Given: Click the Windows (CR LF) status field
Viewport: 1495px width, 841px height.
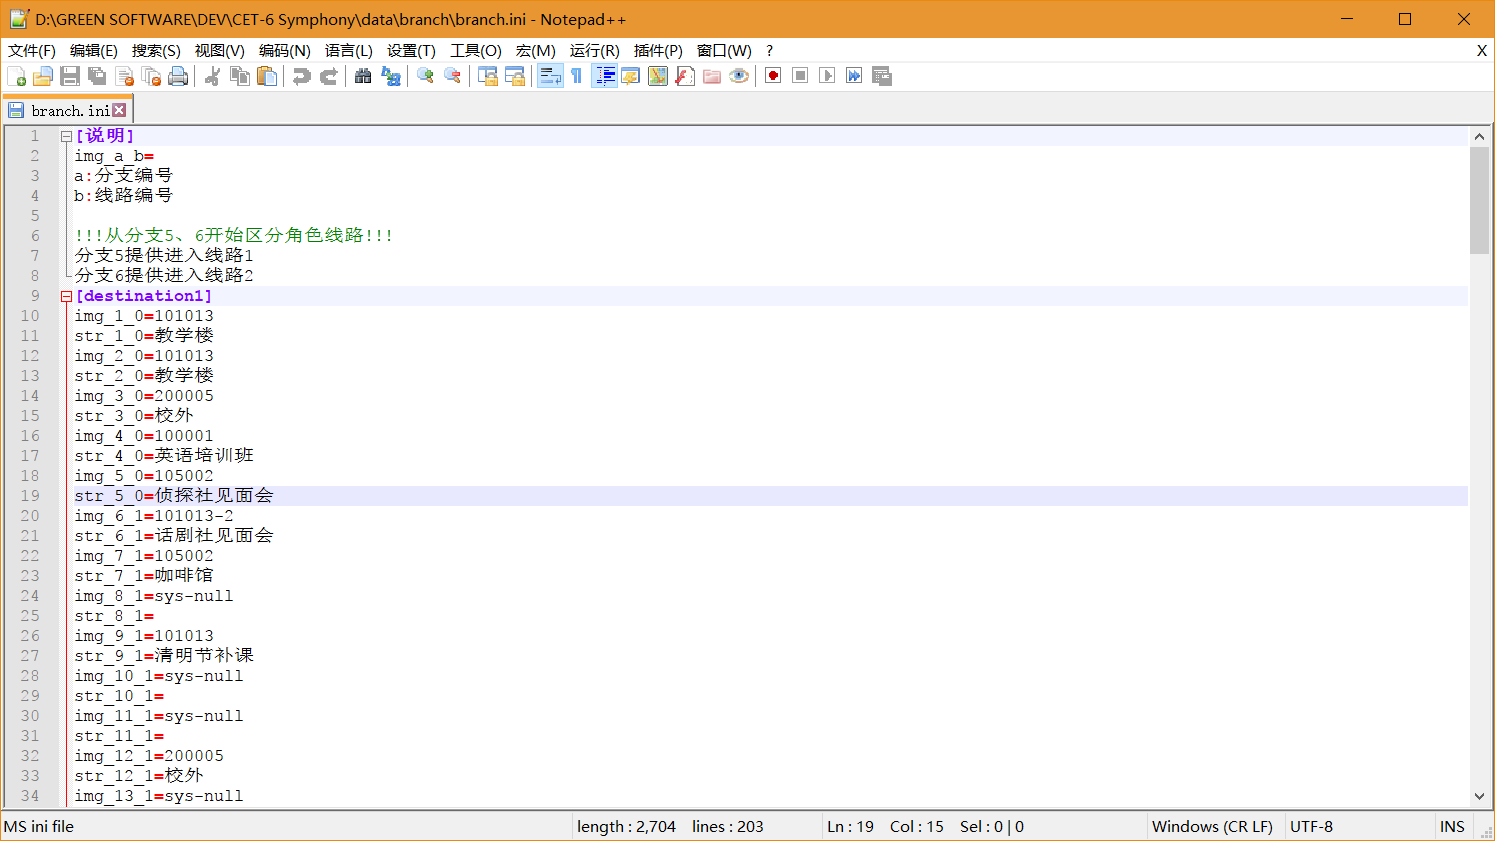Looking at the screenshot, I should pyautogui.click(x=1212, y=826).
